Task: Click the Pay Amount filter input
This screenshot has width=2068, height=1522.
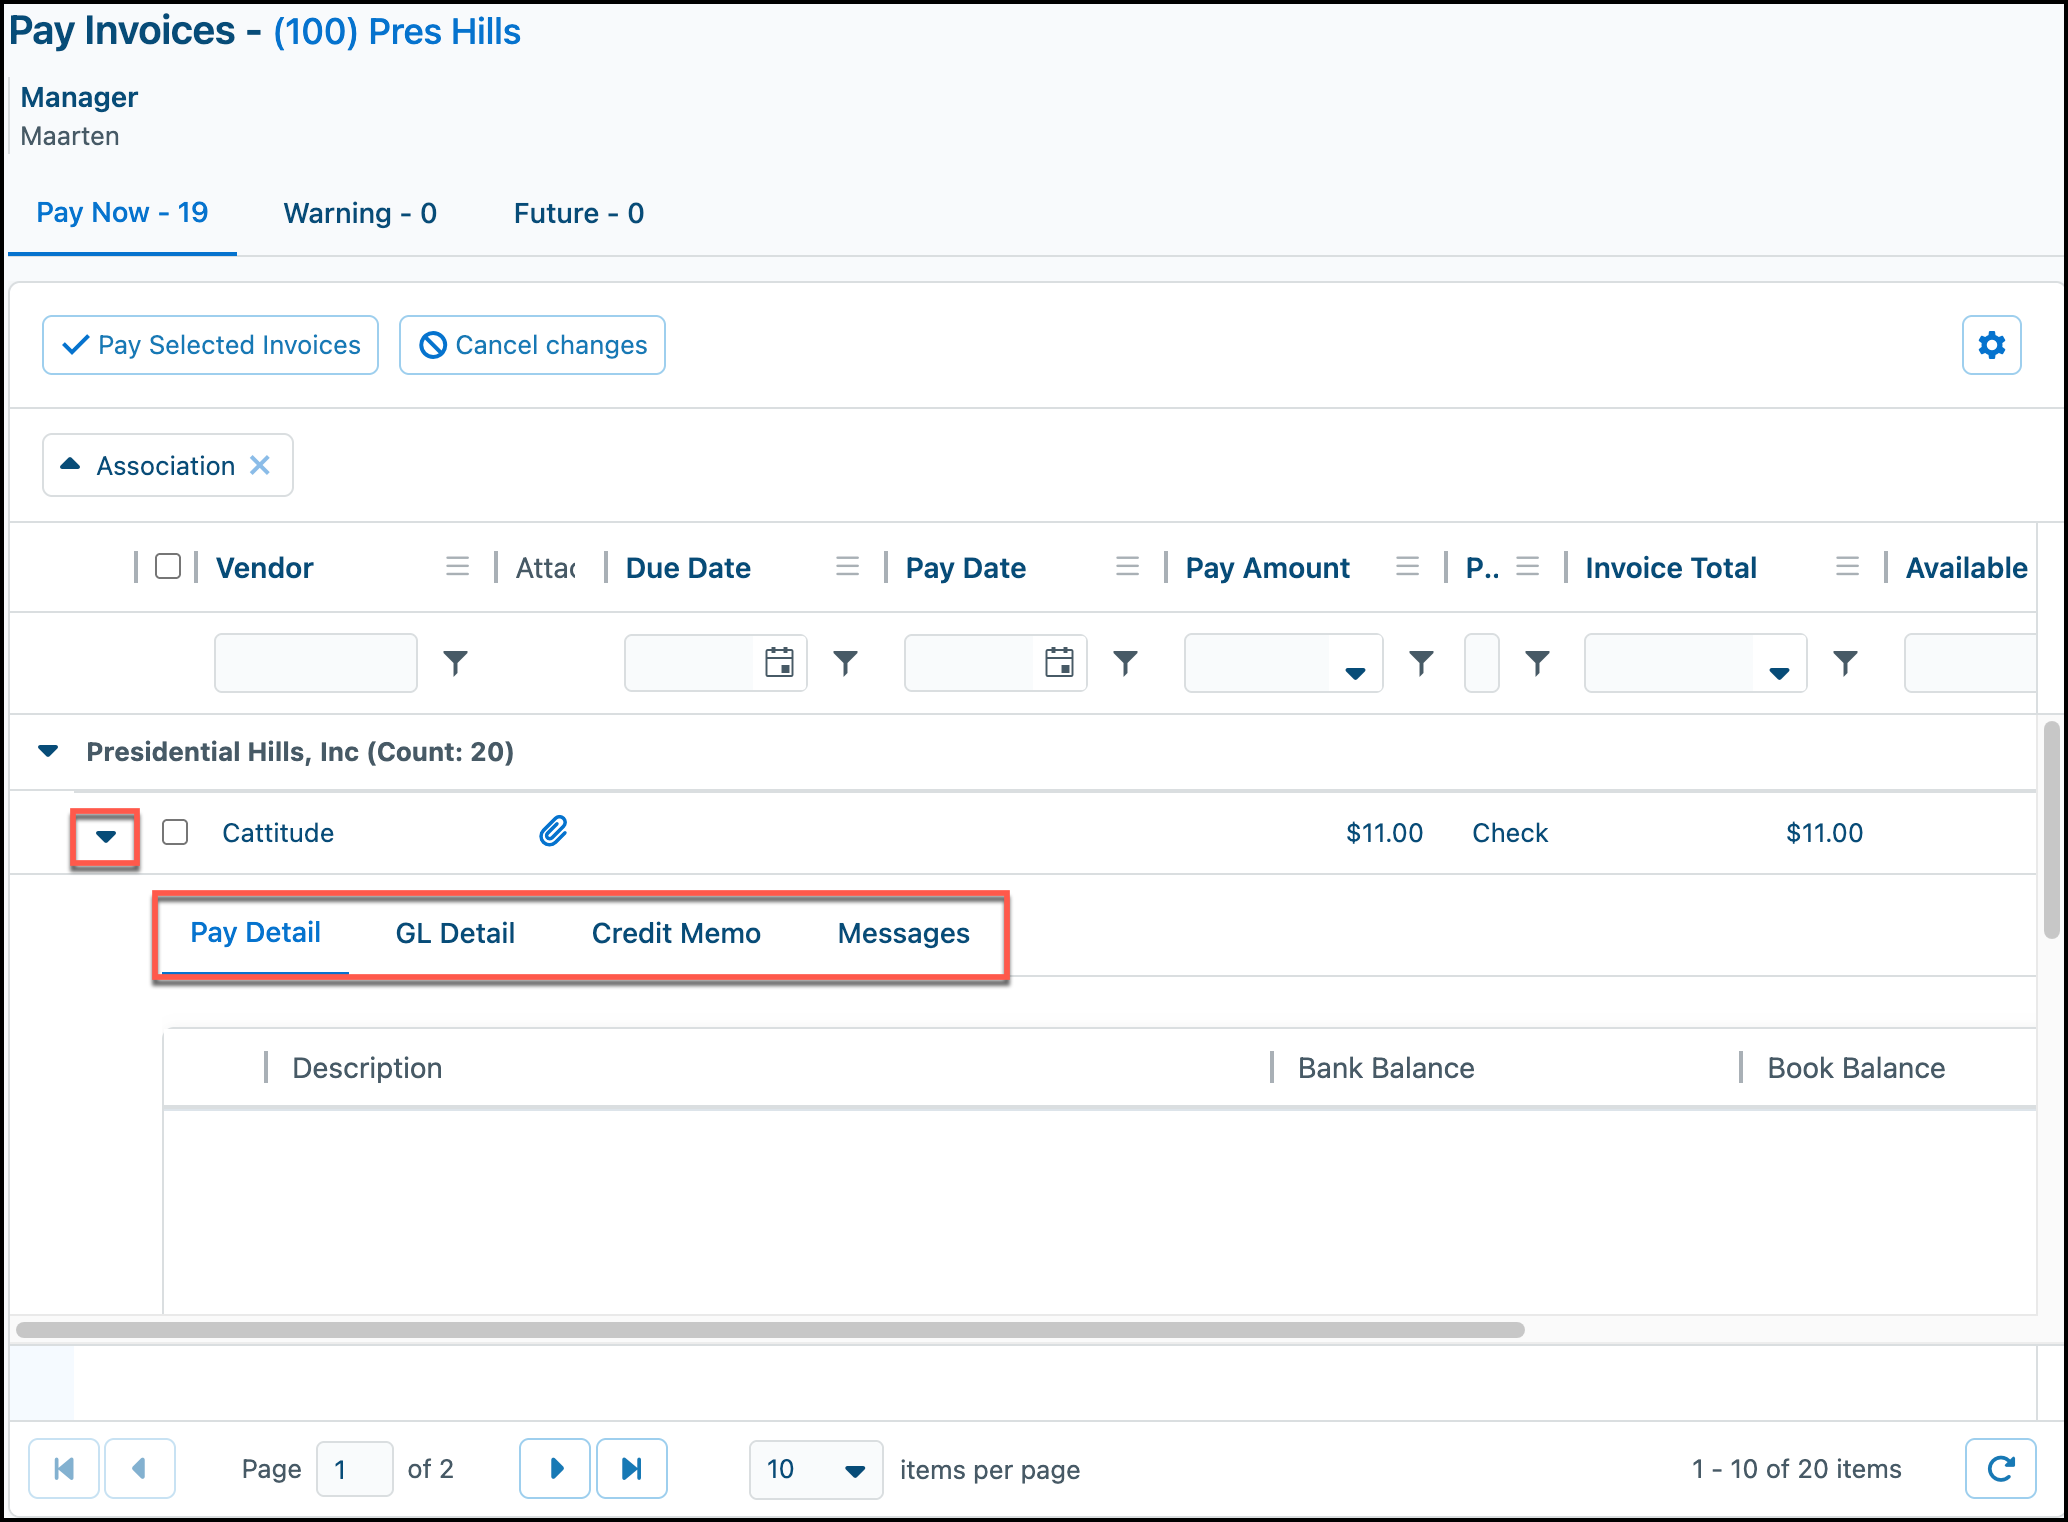Action: tap(1257, 662)
